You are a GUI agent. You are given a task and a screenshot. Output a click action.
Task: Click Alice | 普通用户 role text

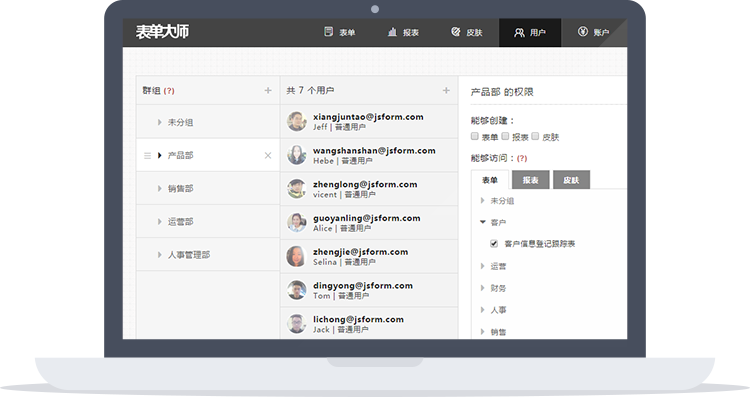coord(342,229)
